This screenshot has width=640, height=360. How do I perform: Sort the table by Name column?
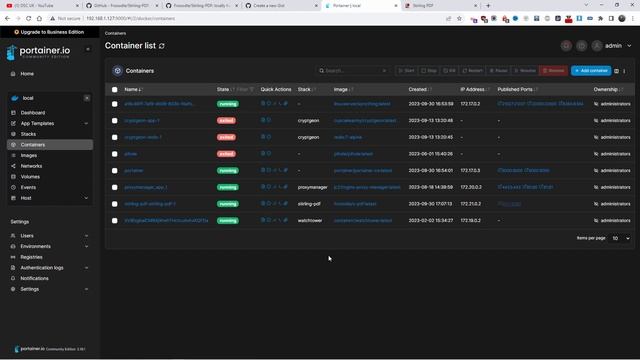133,89
